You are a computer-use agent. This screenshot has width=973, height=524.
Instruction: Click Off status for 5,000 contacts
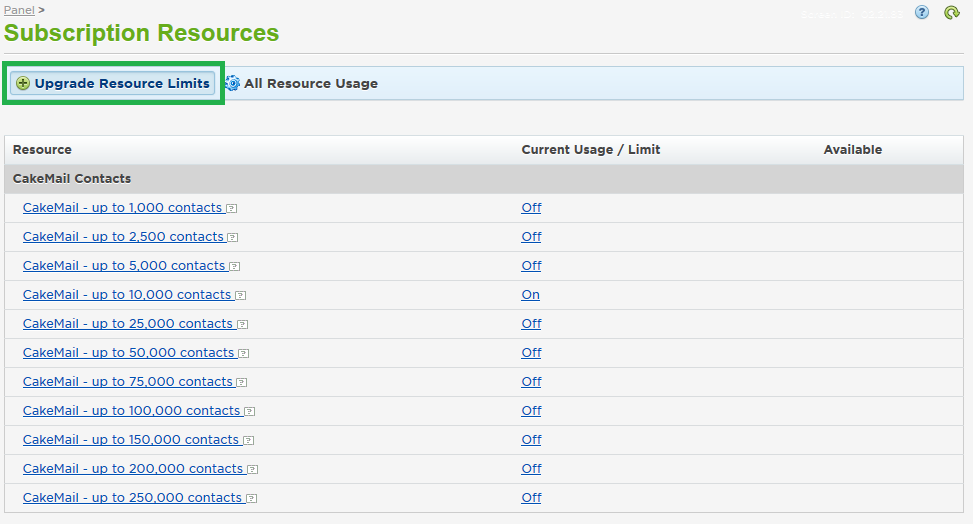click(x=531, y=266)
